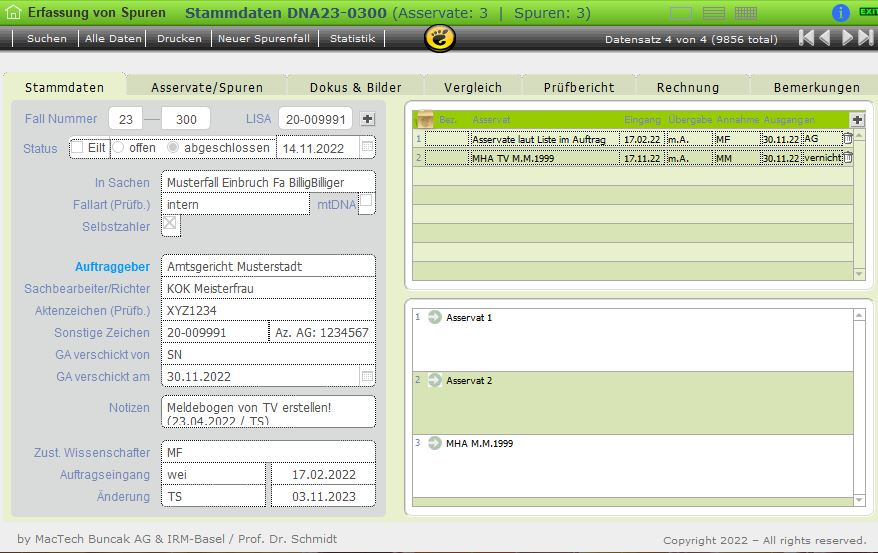Jump to the last record arrow

pos(866,38)
